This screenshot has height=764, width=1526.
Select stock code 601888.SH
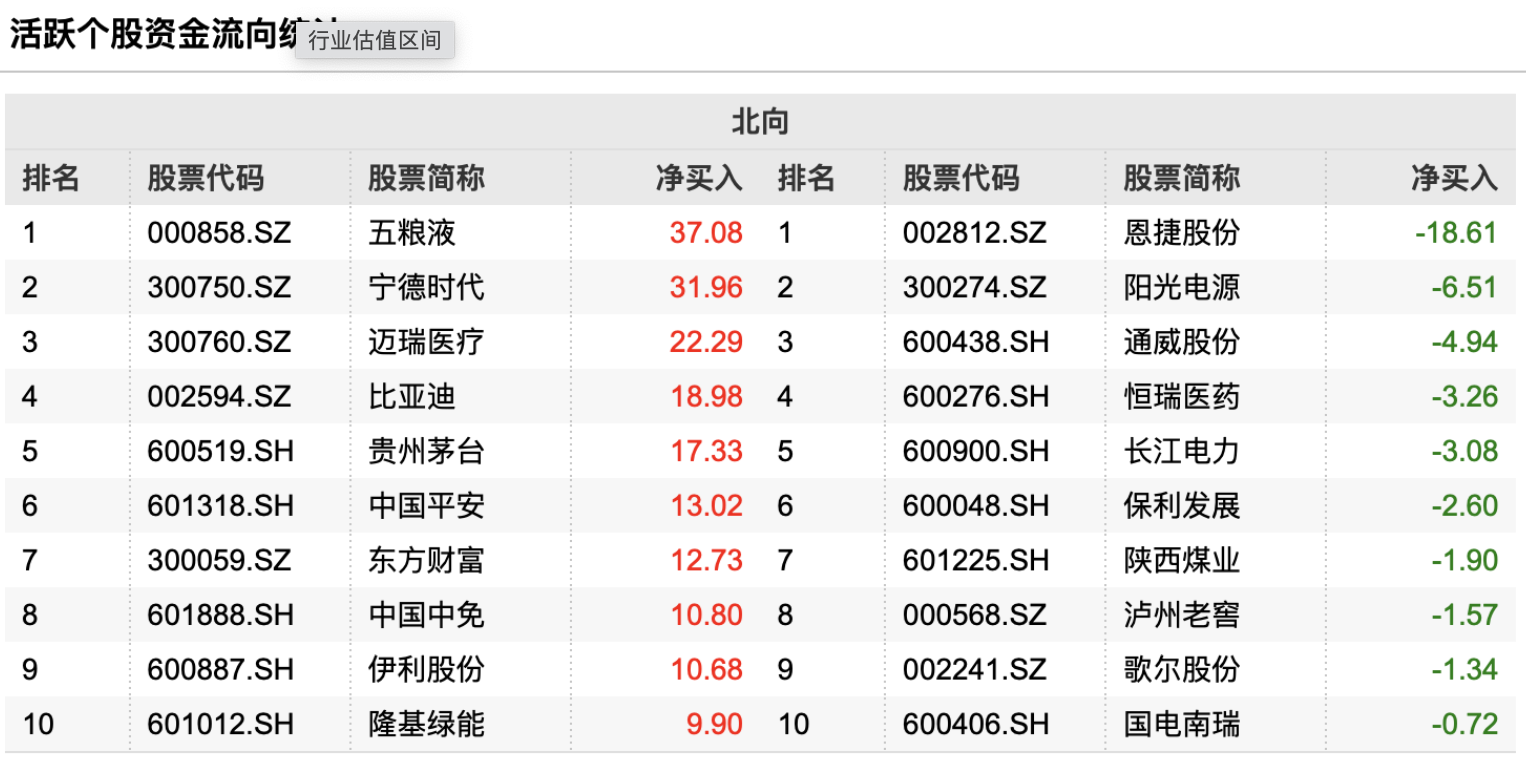tap(221, 615)
